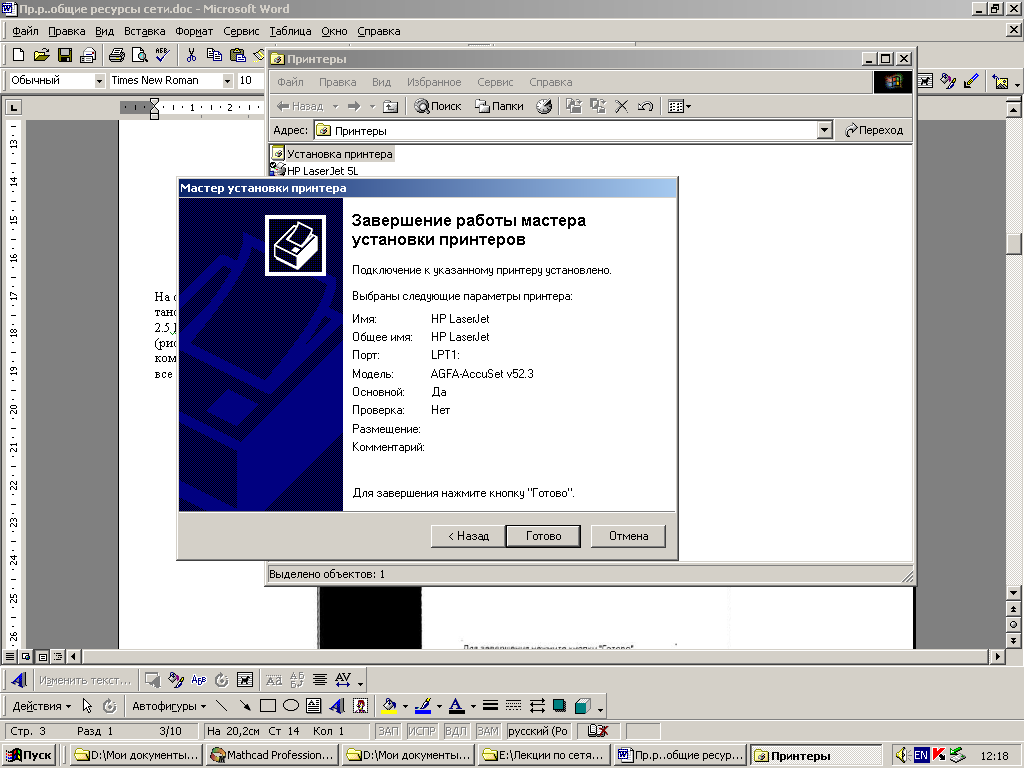The height and width of the screenshot is (768, 1024).
Task: Select the Oval drawing tool
Action: click(291, 705)
